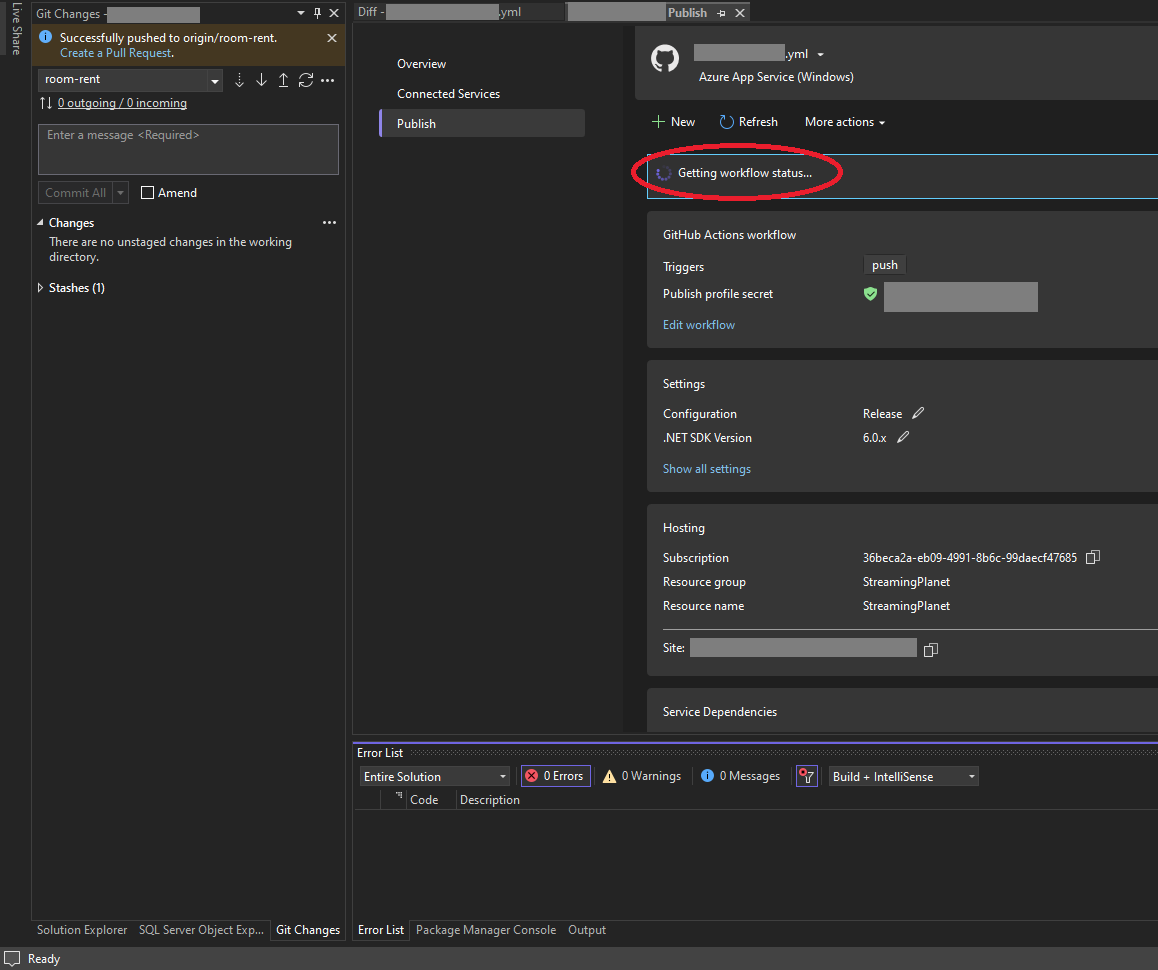Edit the .NET SDK Version with the pencil icon
This screenshot has height=970, width=1158.
(x=902, y=437)
